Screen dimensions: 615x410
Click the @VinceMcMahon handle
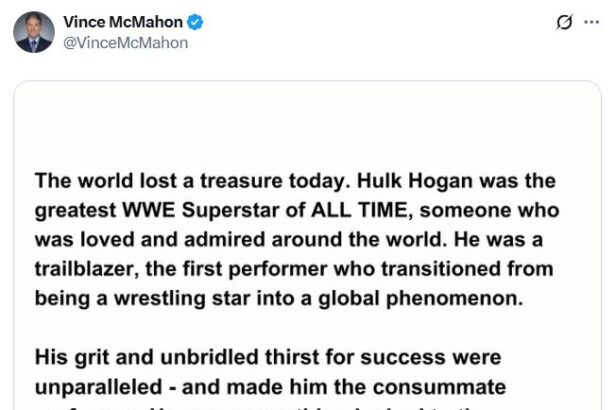point(125,43)
